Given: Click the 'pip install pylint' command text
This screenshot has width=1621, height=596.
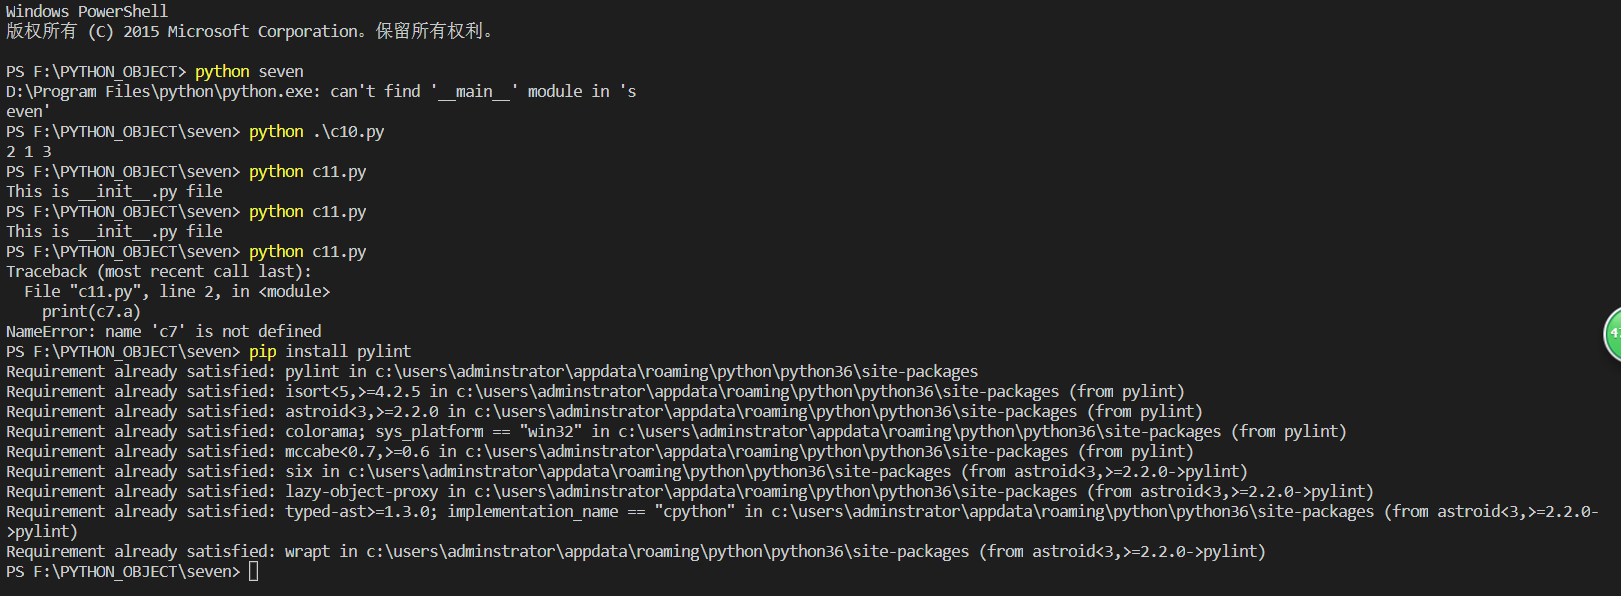Looking at the screenshot, I should (x=329, y=351).
